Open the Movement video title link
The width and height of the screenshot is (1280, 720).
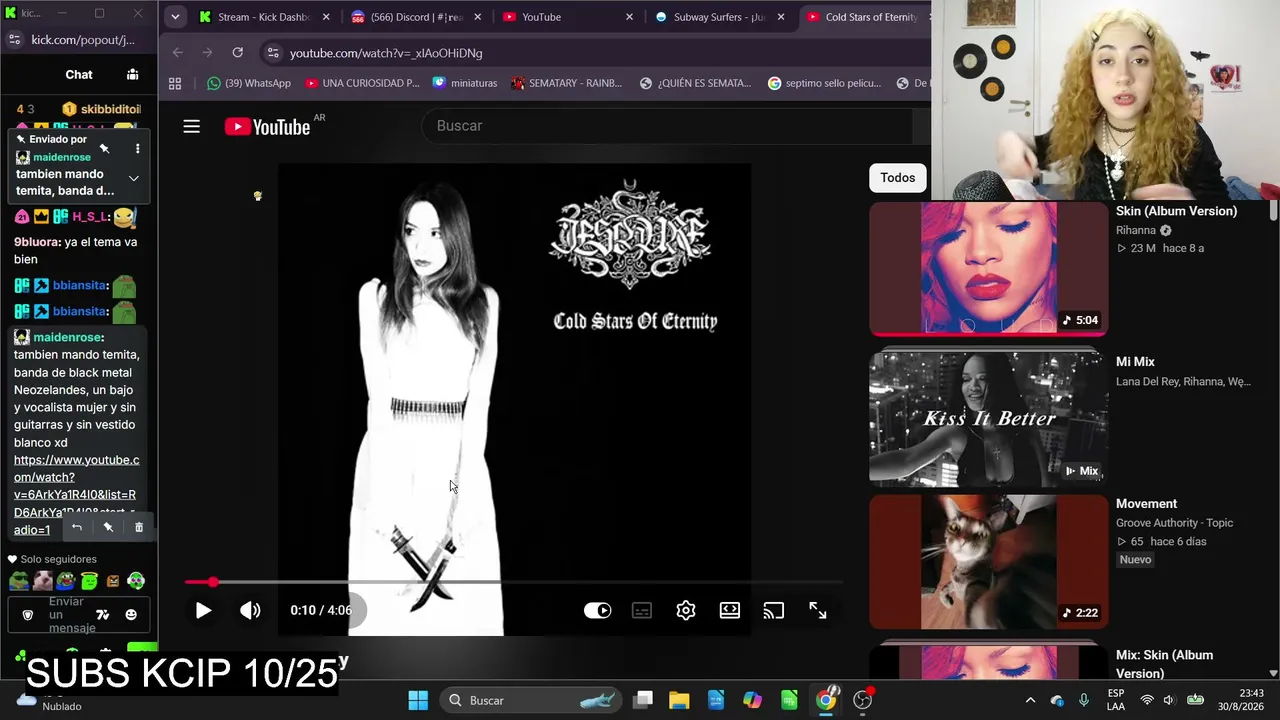pyautogui.click(x=1146, y=504)
